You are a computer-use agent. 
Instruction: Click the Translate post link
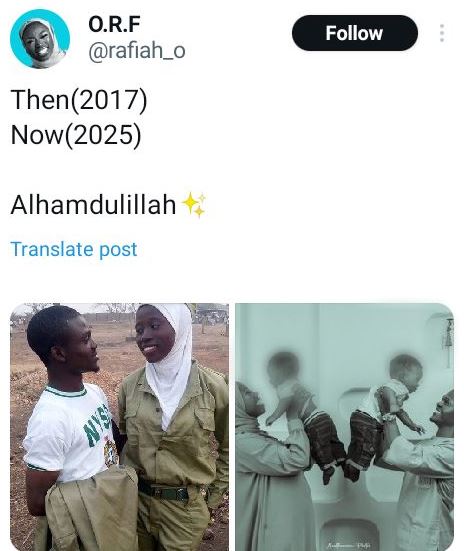click(x=74, y=249)
